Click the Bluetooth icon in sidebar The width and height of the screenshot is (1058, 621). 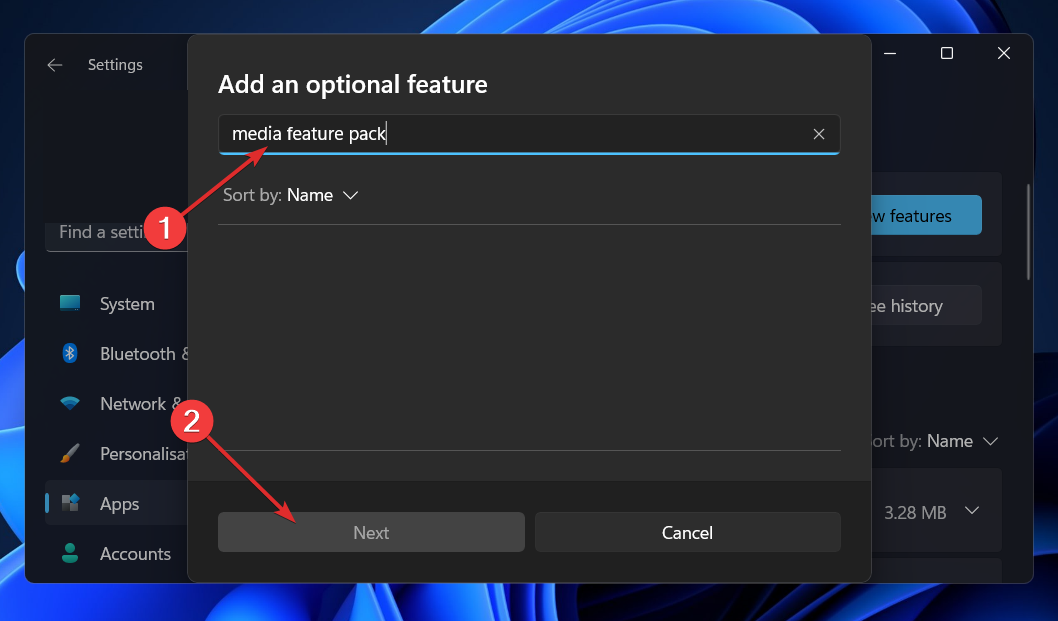point(69,353)
